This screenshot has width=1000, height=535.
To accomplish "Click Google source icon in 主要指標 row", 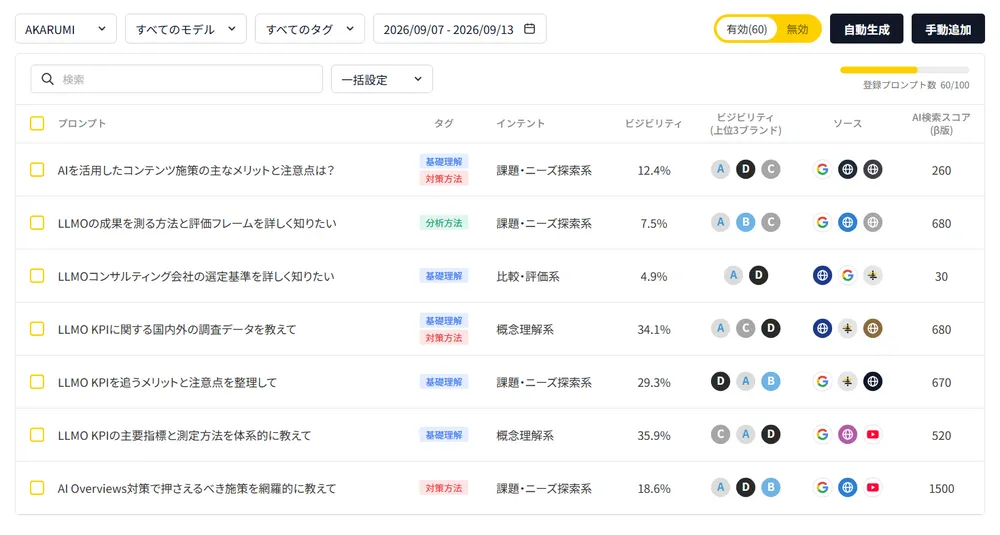I will click(x=822, y=434).
